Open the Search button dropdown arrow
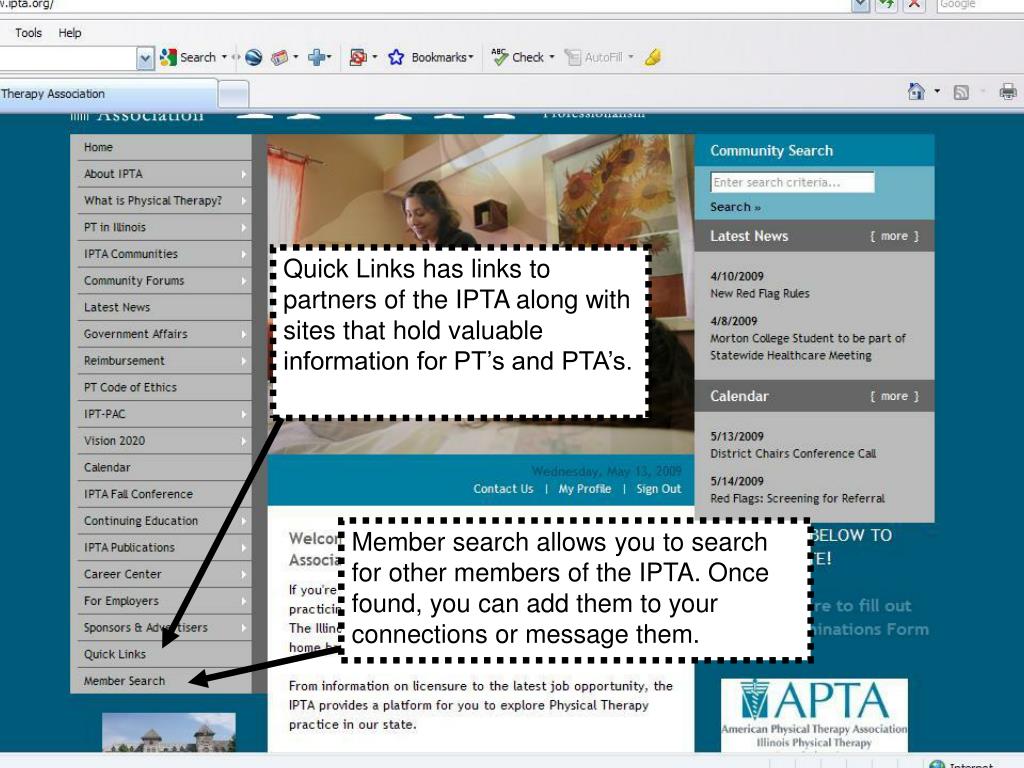This screenshot has height=768, width=1024. tap(224, 57)
